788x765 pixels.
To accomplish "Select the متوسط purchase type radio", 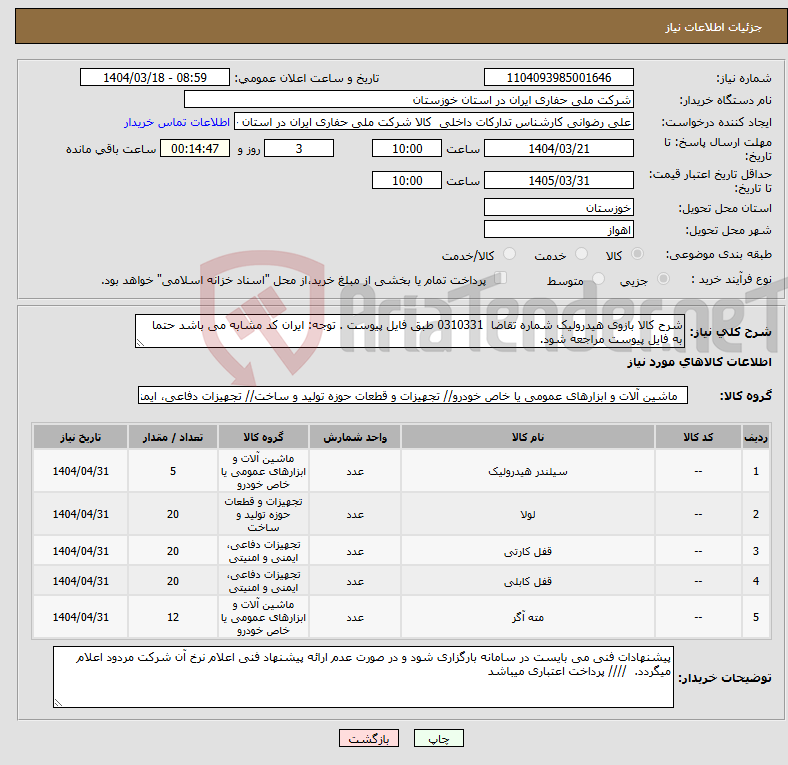I will (x=599, y=279).
